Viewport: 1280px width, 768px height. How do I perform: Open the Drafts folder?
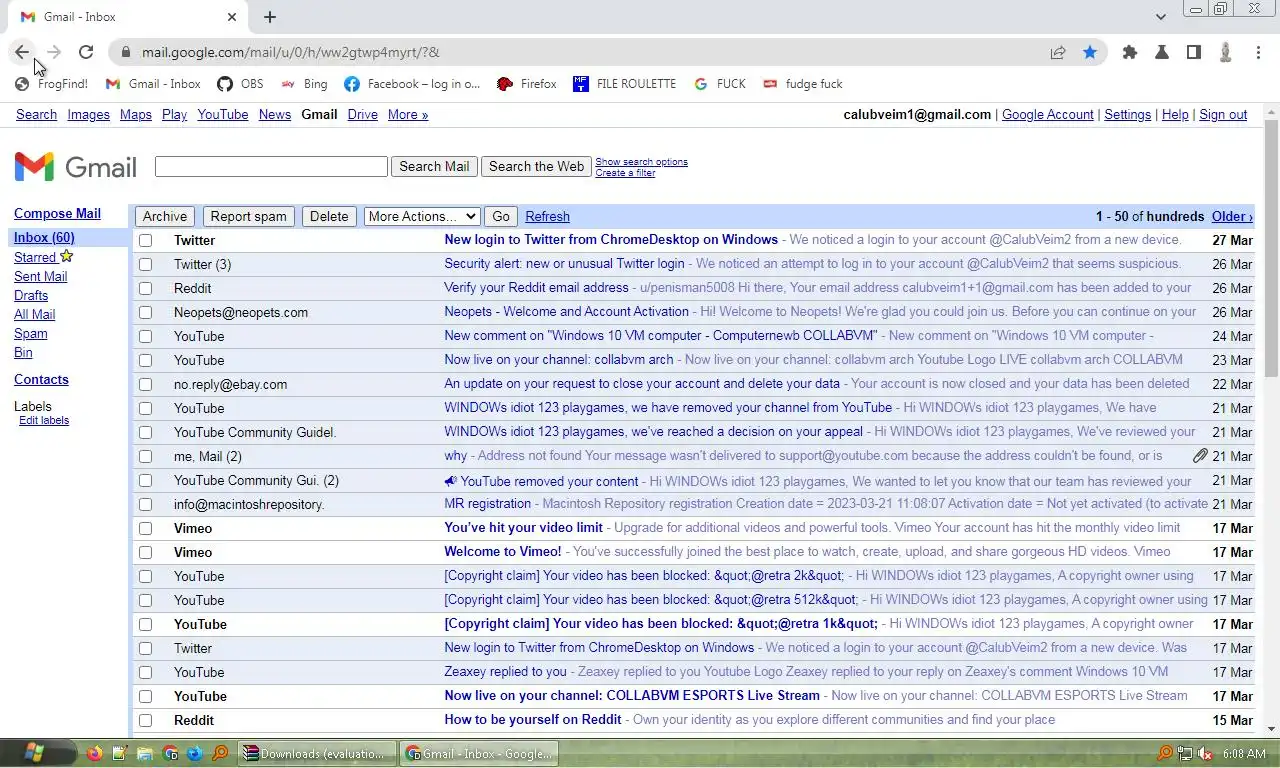click(x=31, y=295)
